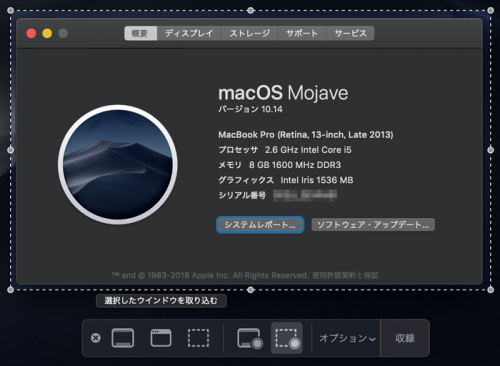The height and width of the screenshot is (366, 500).
Task: Go to the サポート tab
Action: [302, 33]
